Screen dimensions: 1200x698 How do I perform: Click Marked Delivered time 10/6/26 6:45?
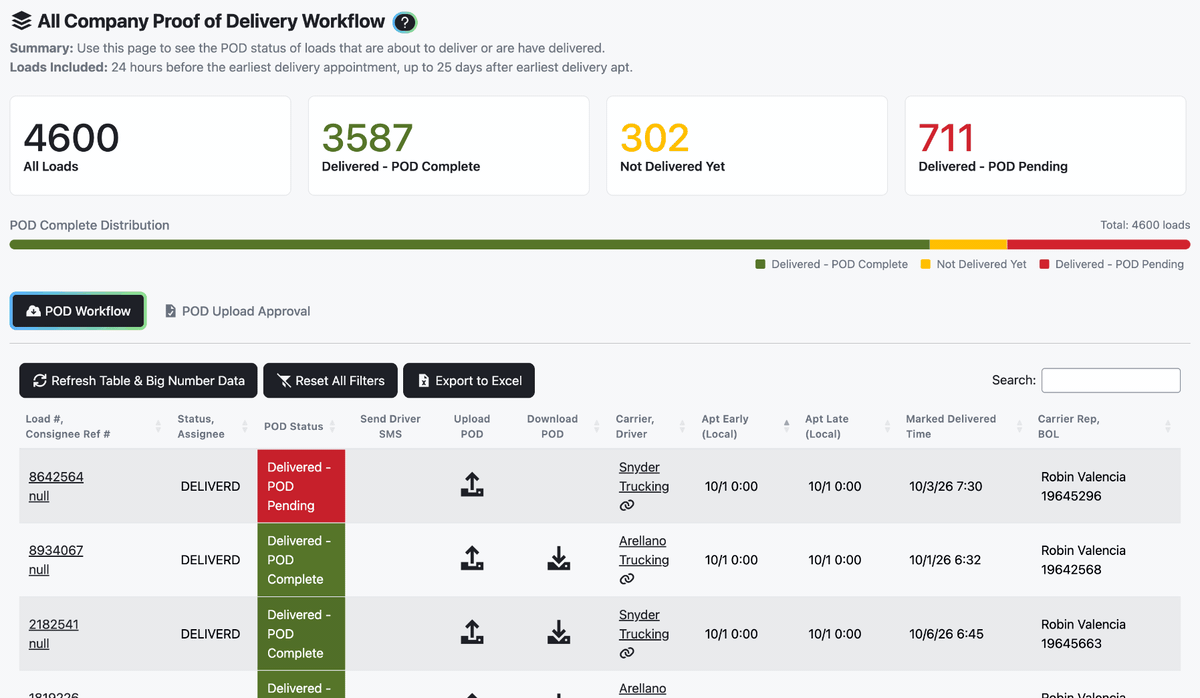(x=946, y=634)
